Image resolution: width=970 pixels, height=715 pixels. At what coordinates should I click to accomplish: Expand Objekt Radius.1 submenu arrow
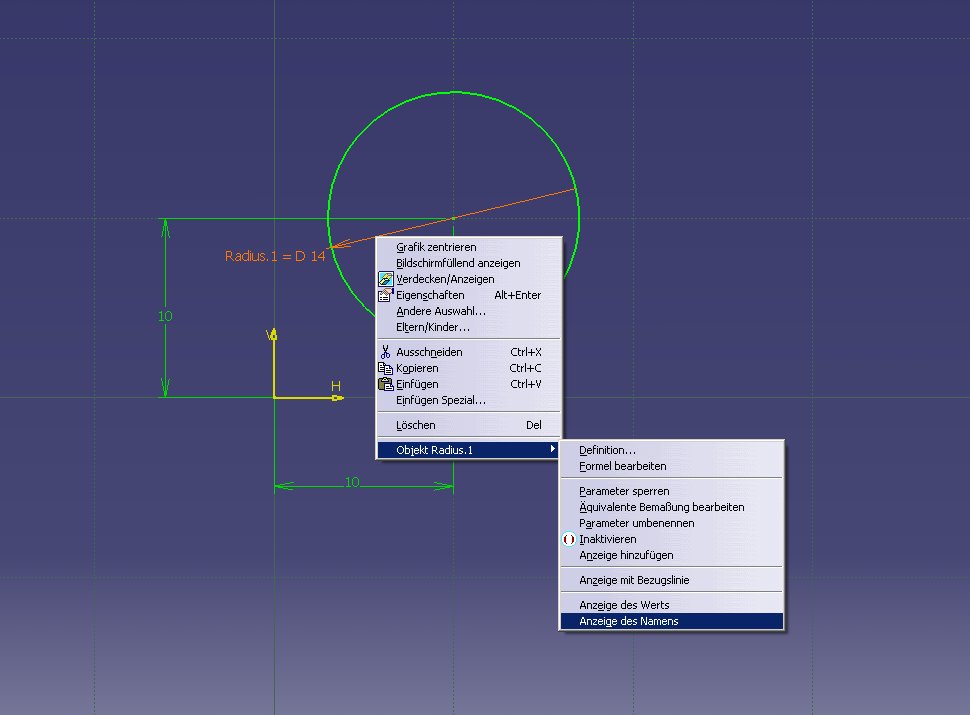point(552,449)
